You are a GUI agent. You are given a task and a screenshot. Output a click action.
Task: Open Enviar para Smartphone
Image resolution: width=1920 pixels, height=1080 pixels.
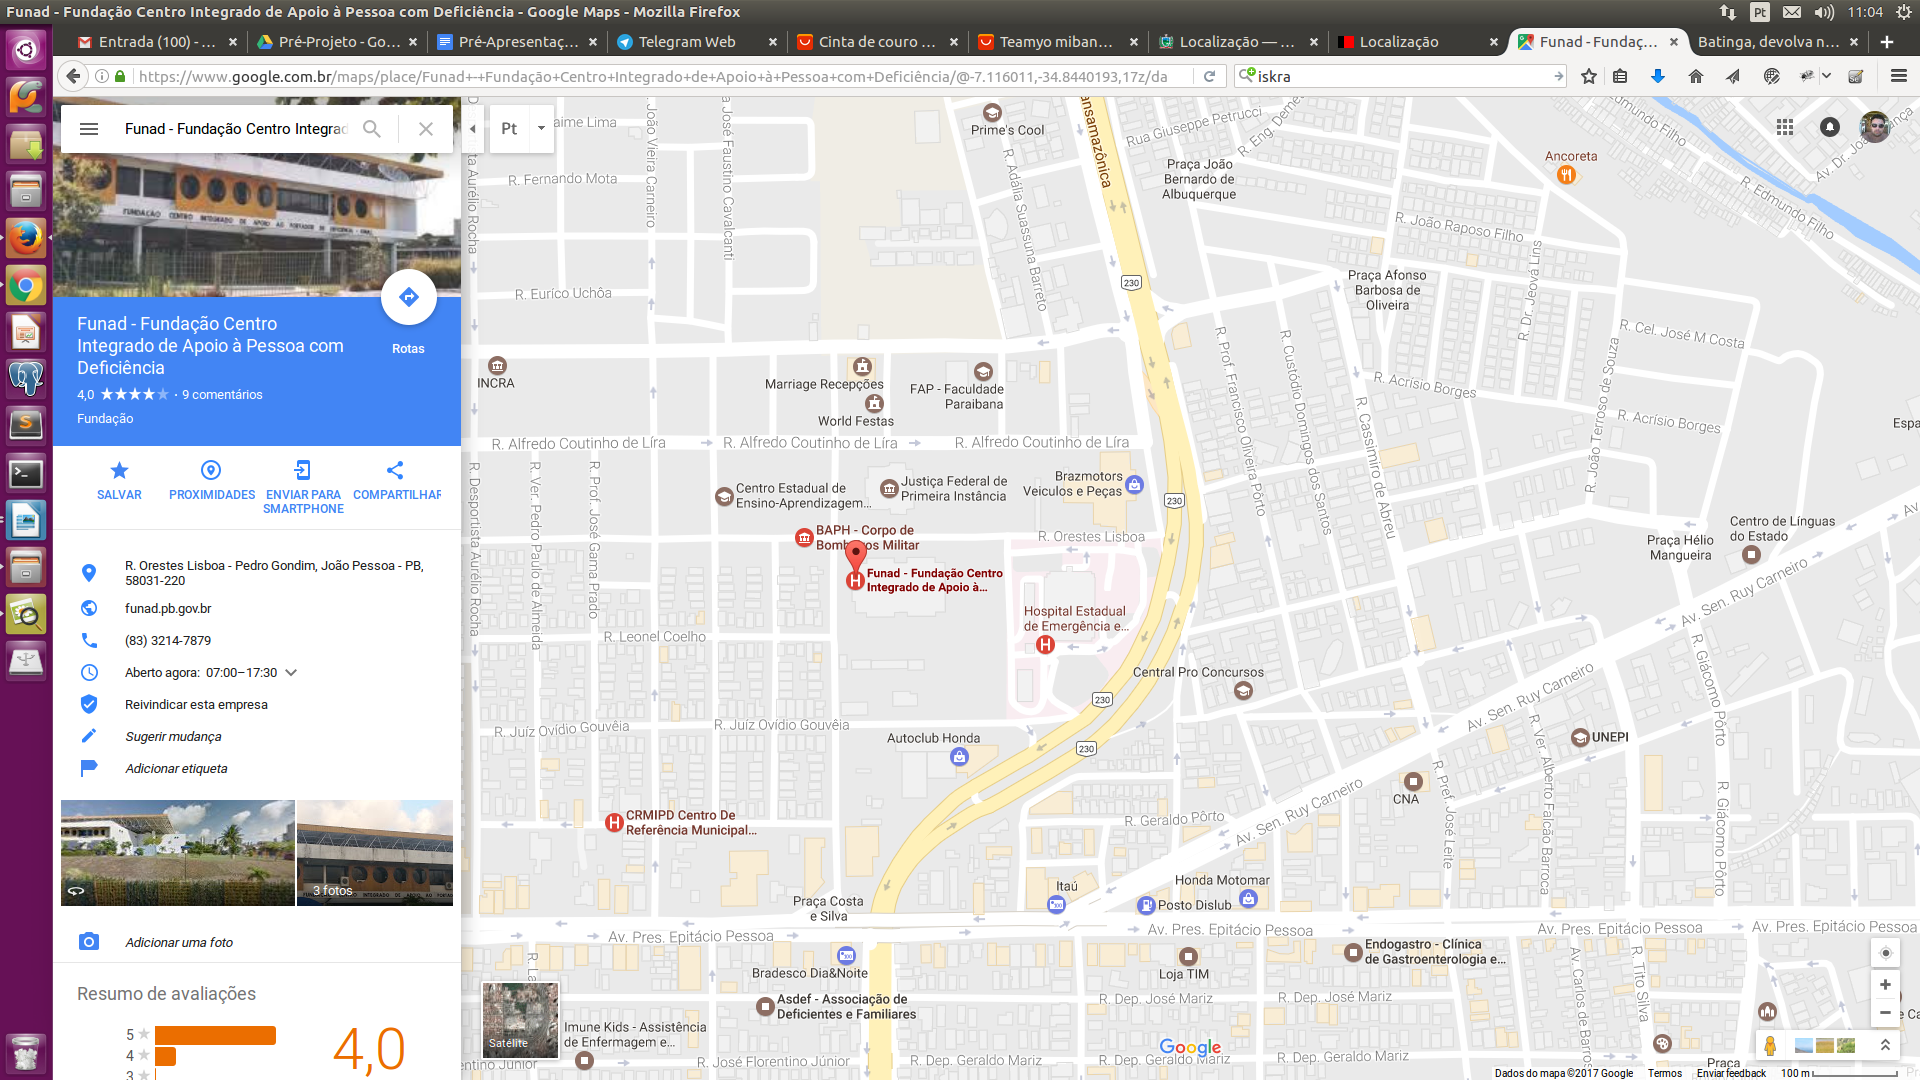[303, 470]
